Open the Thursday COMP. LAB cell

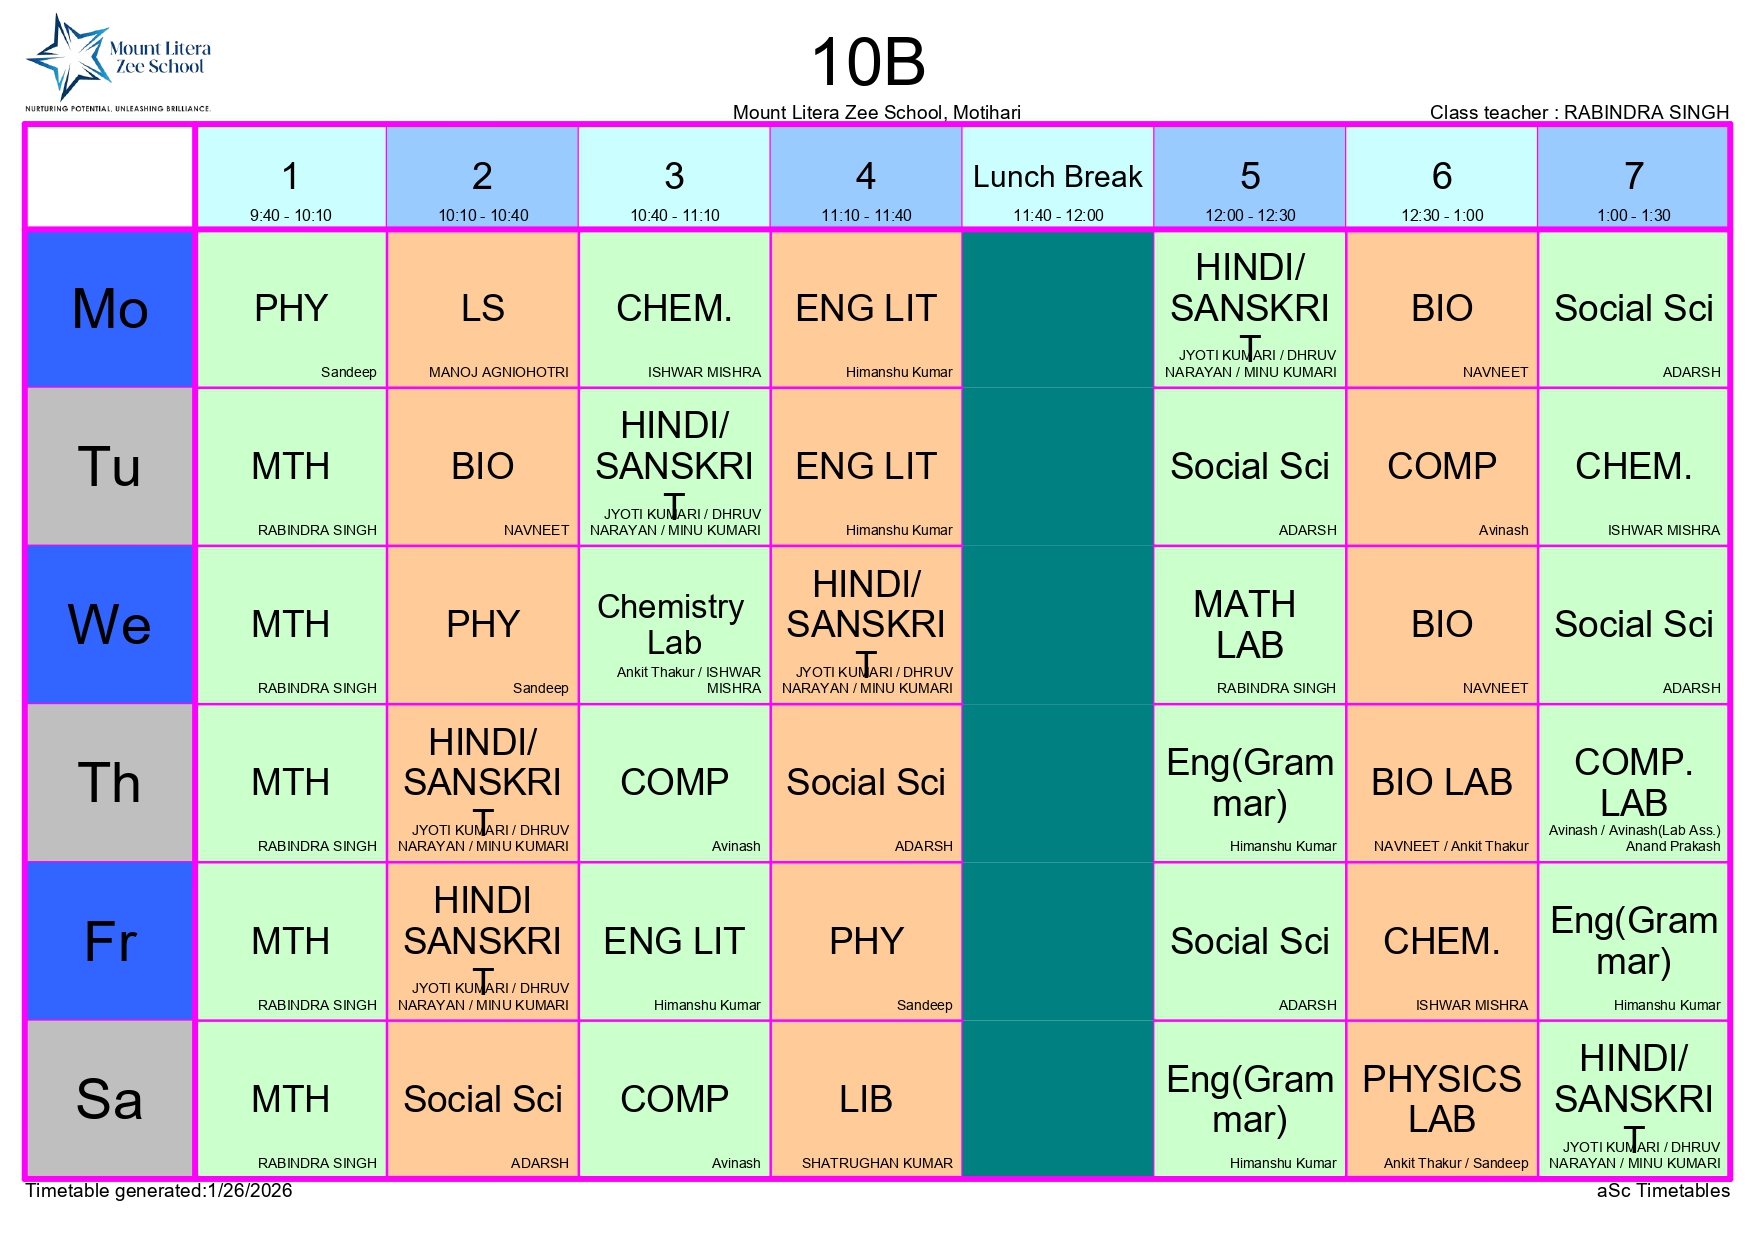[x=1633, y=783]
